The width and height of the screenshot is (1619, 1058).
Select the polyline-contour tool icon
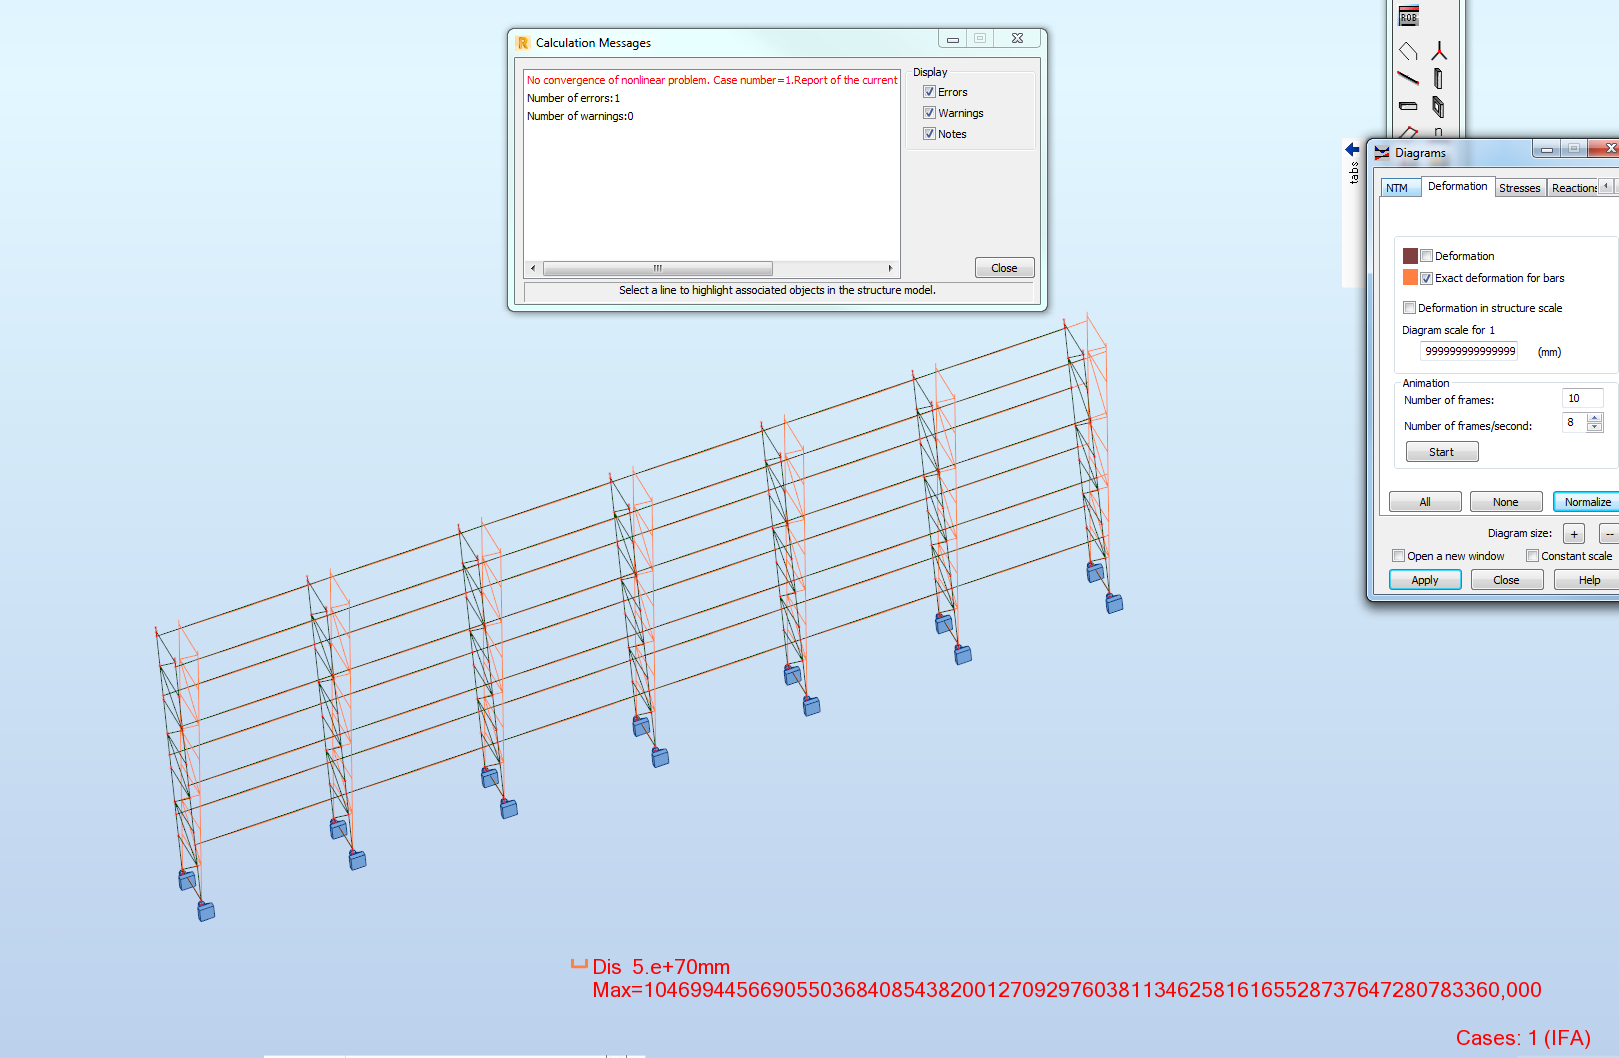pos(1409,50)
